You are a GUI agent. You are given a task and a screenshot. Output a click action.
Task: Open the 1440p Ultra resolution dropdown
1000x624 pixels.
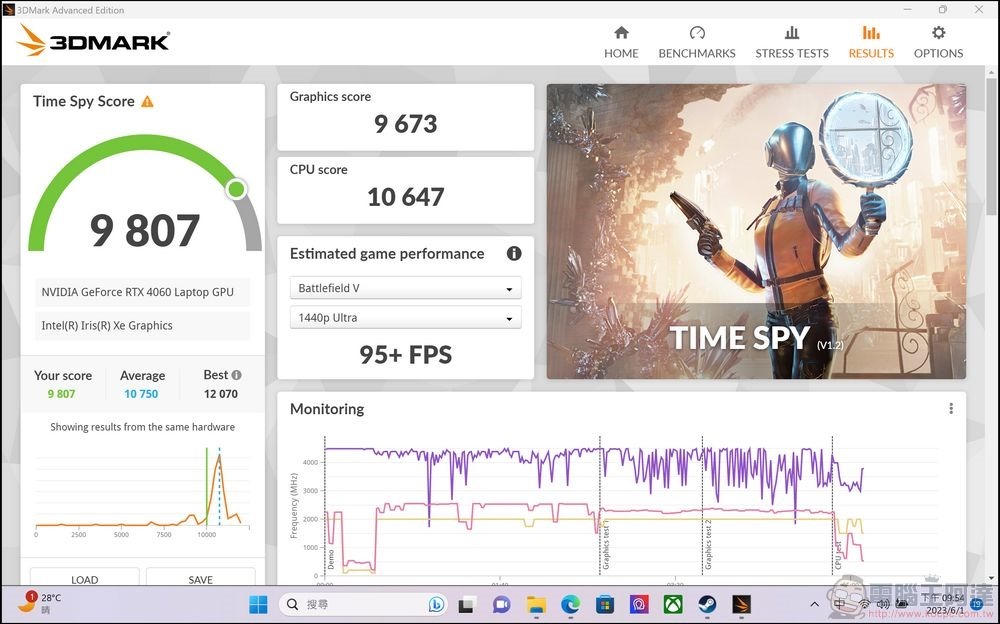click(405, 317)
